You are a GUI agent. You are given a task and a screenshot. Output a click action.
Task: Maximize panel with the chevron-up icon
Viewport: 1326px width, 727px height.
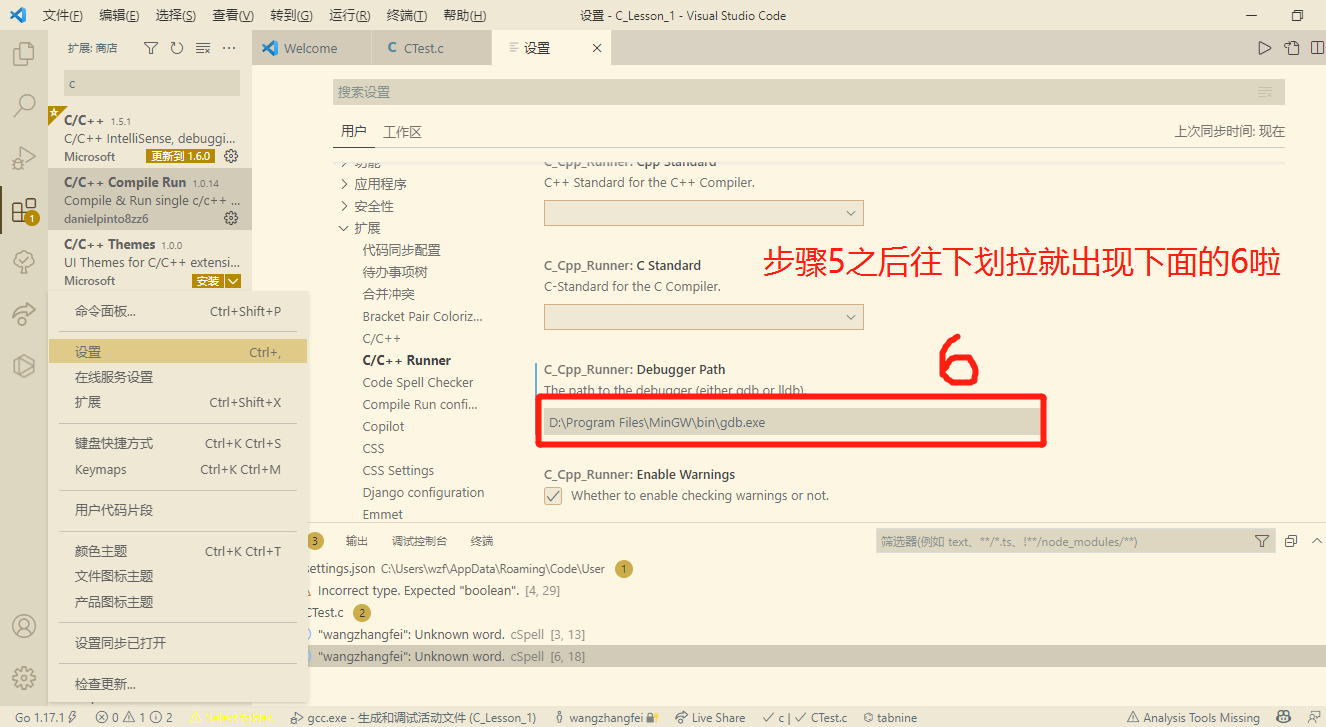pyautogui.click(x=1316, y=541)
